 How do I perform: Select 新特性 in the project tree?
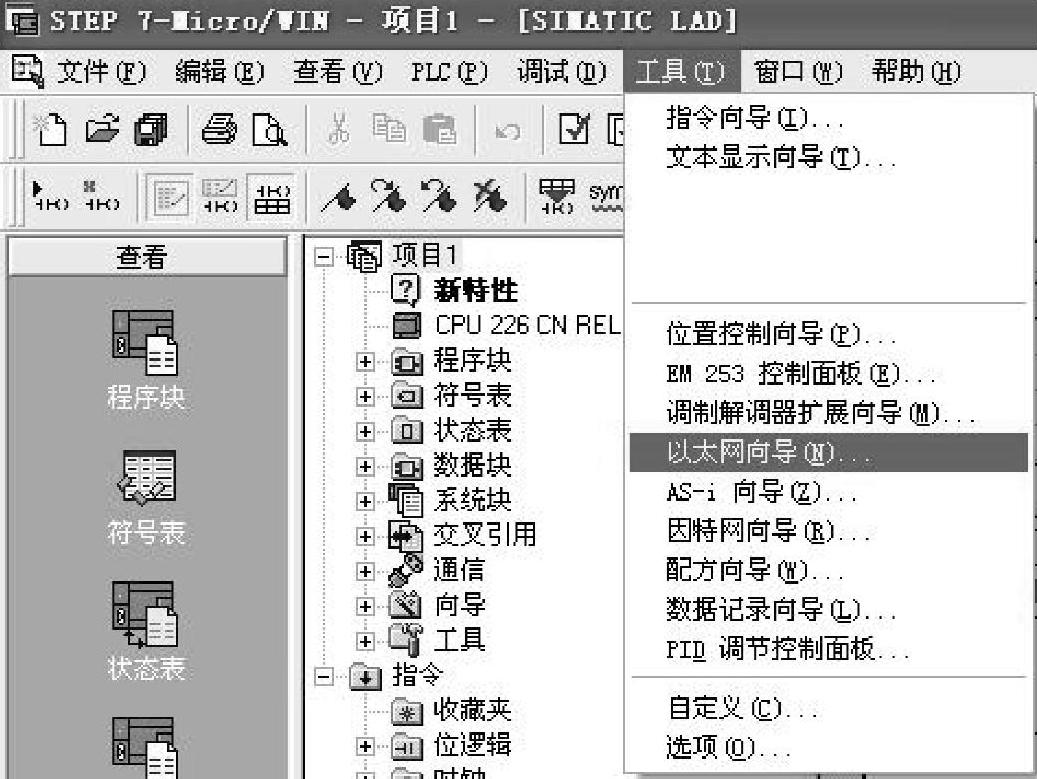point(476,290)
